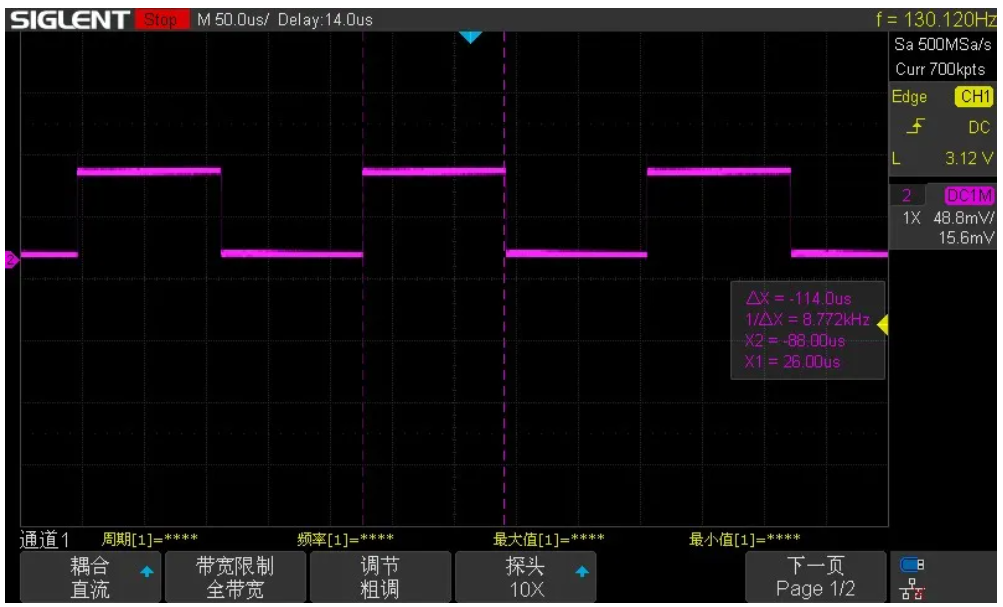Image resolution: width=1003 pixels, height=607 pixels.
Task: Click the Sa 500MSa/s sample rate
Action: pos(942,45)
